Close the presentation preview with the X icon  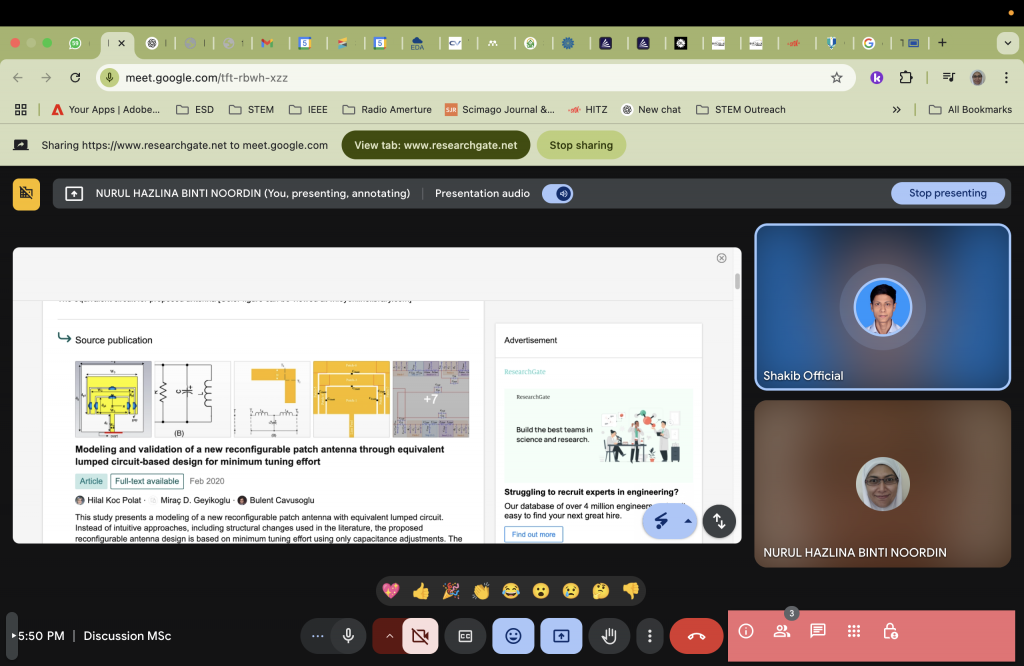(x=722, y=258)
